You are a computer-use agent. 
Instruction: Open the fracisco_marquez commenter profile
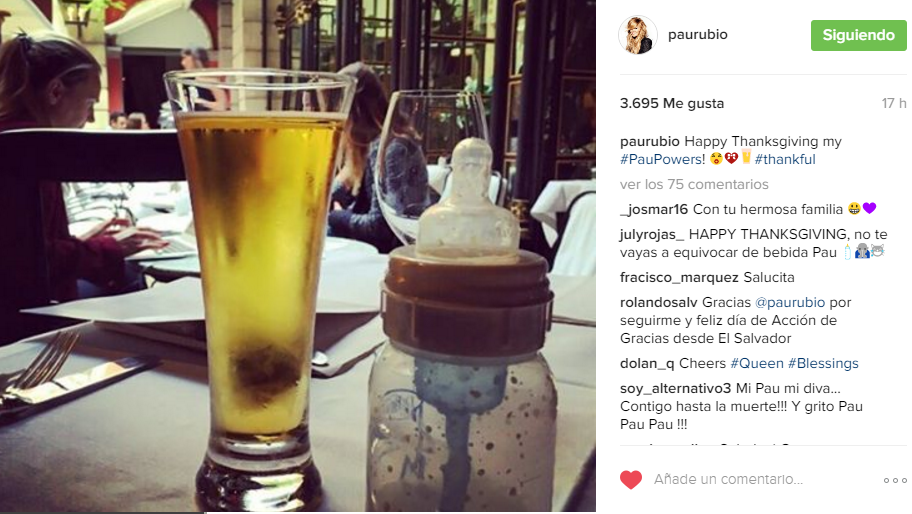[x=679, y=277]
